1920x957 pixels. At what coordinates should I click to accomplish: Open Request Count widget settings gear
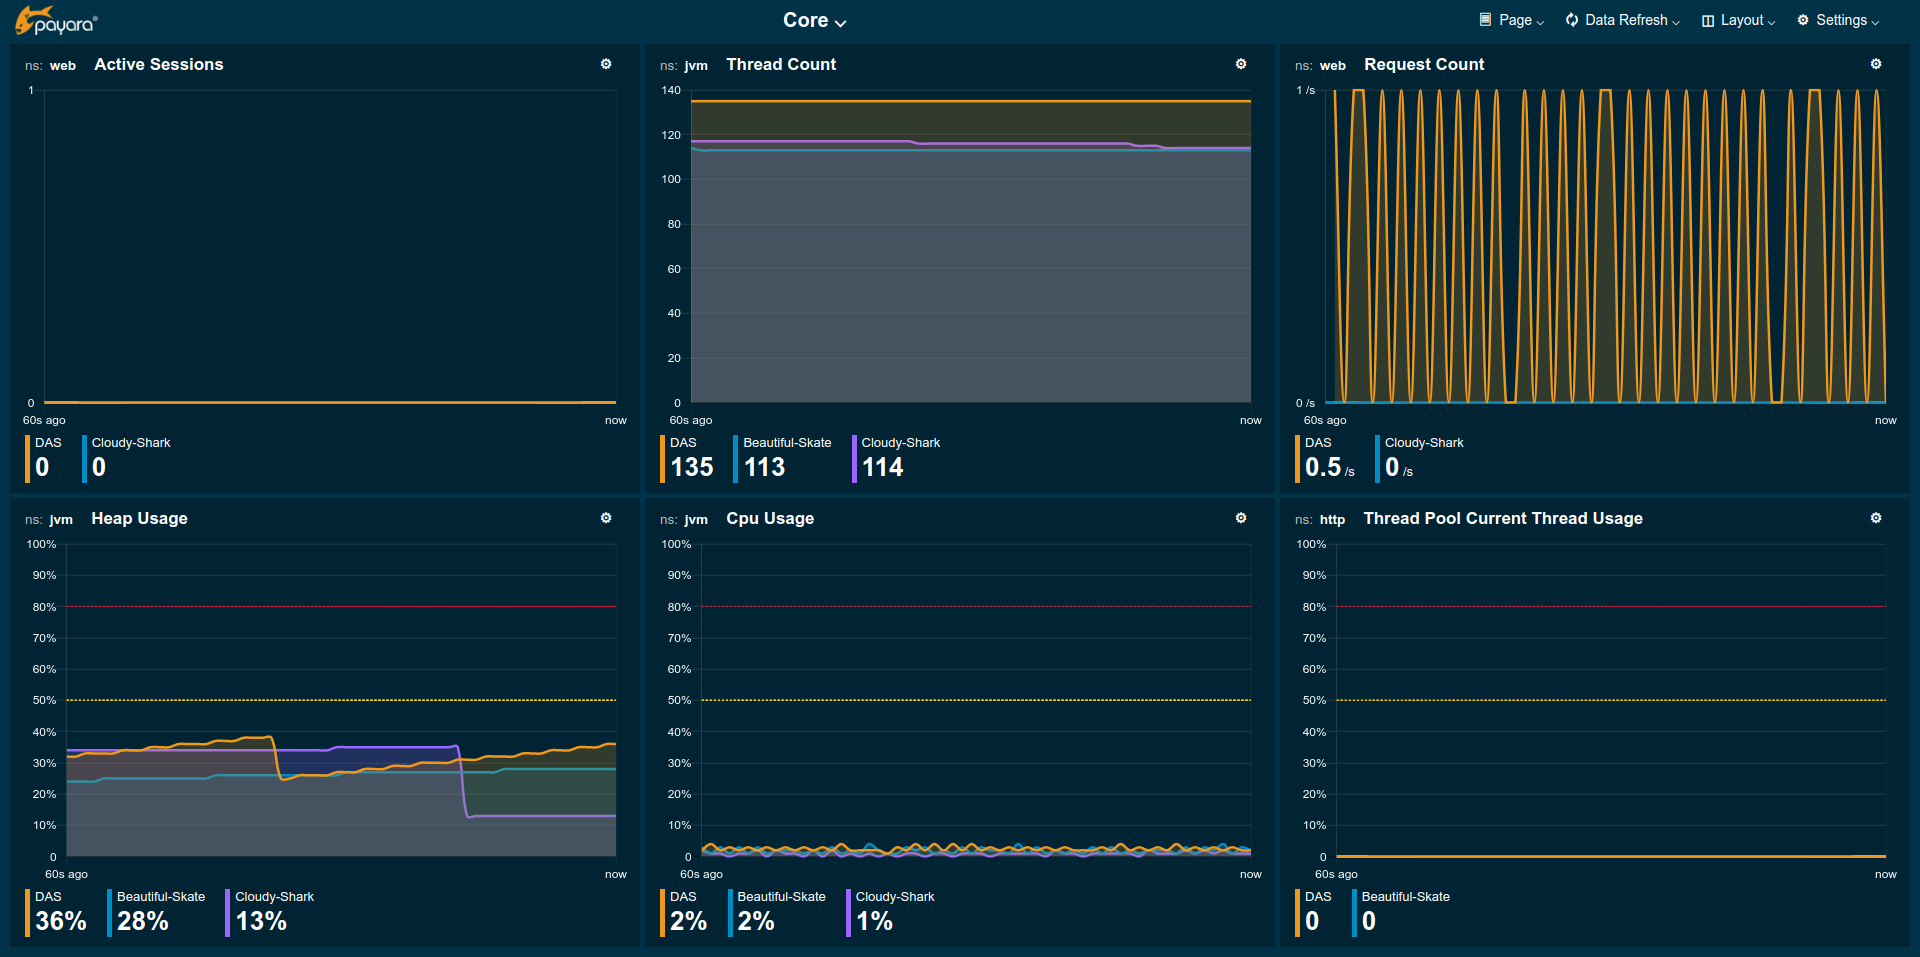click(1876, 64)
